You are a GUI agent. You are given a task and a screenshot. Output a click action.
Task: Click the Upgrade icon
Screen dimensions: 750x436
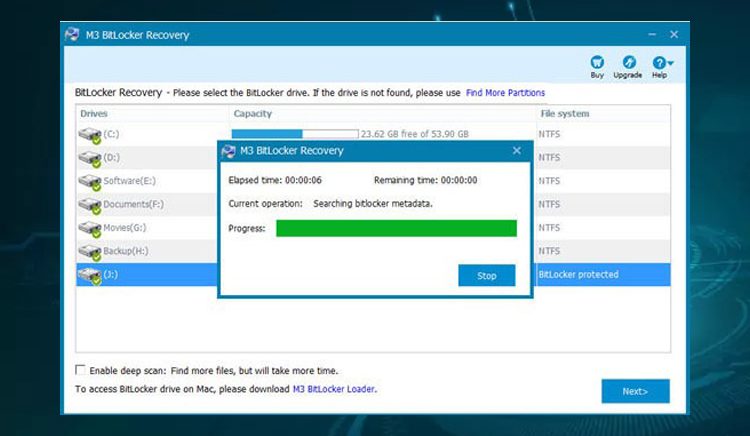click(x=629, y=62)
